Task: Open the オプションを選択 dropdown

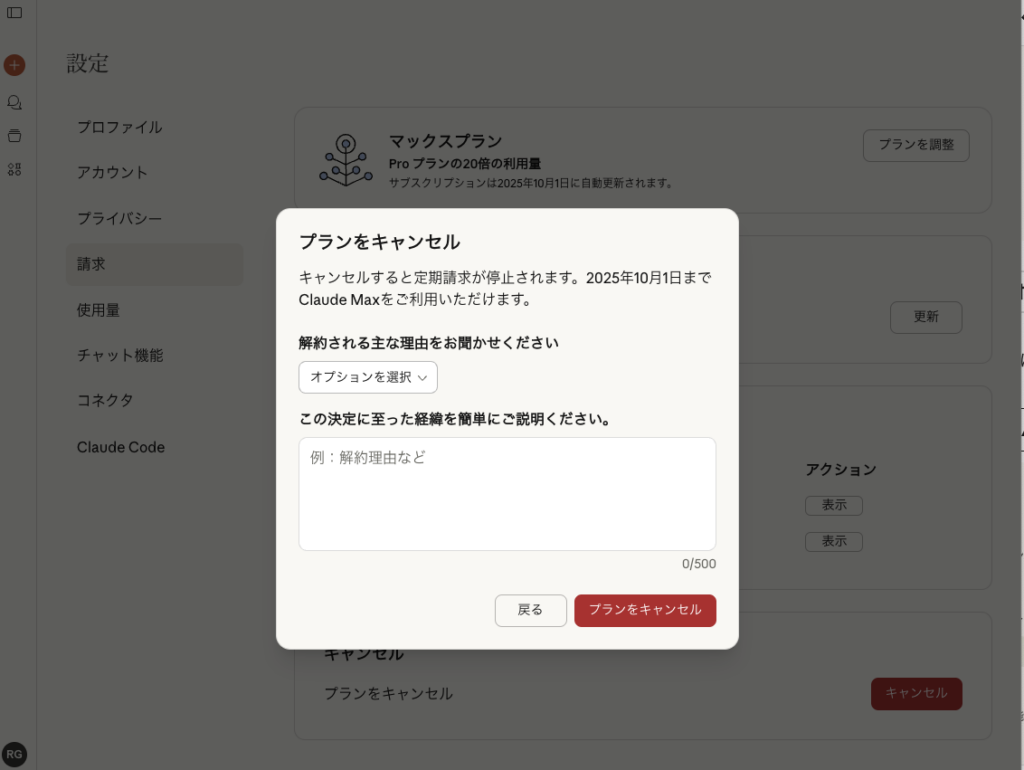Action: point(367,377)
